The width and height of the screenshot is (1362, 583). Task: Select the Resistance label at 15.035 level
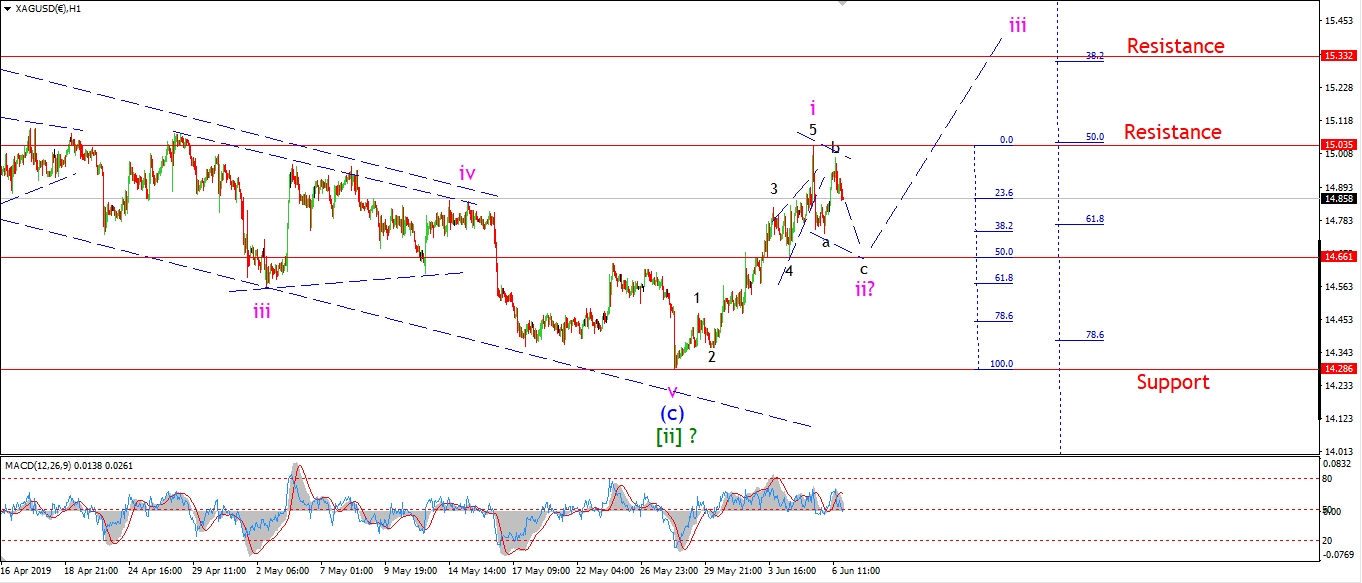click(x=1173, y=132)
